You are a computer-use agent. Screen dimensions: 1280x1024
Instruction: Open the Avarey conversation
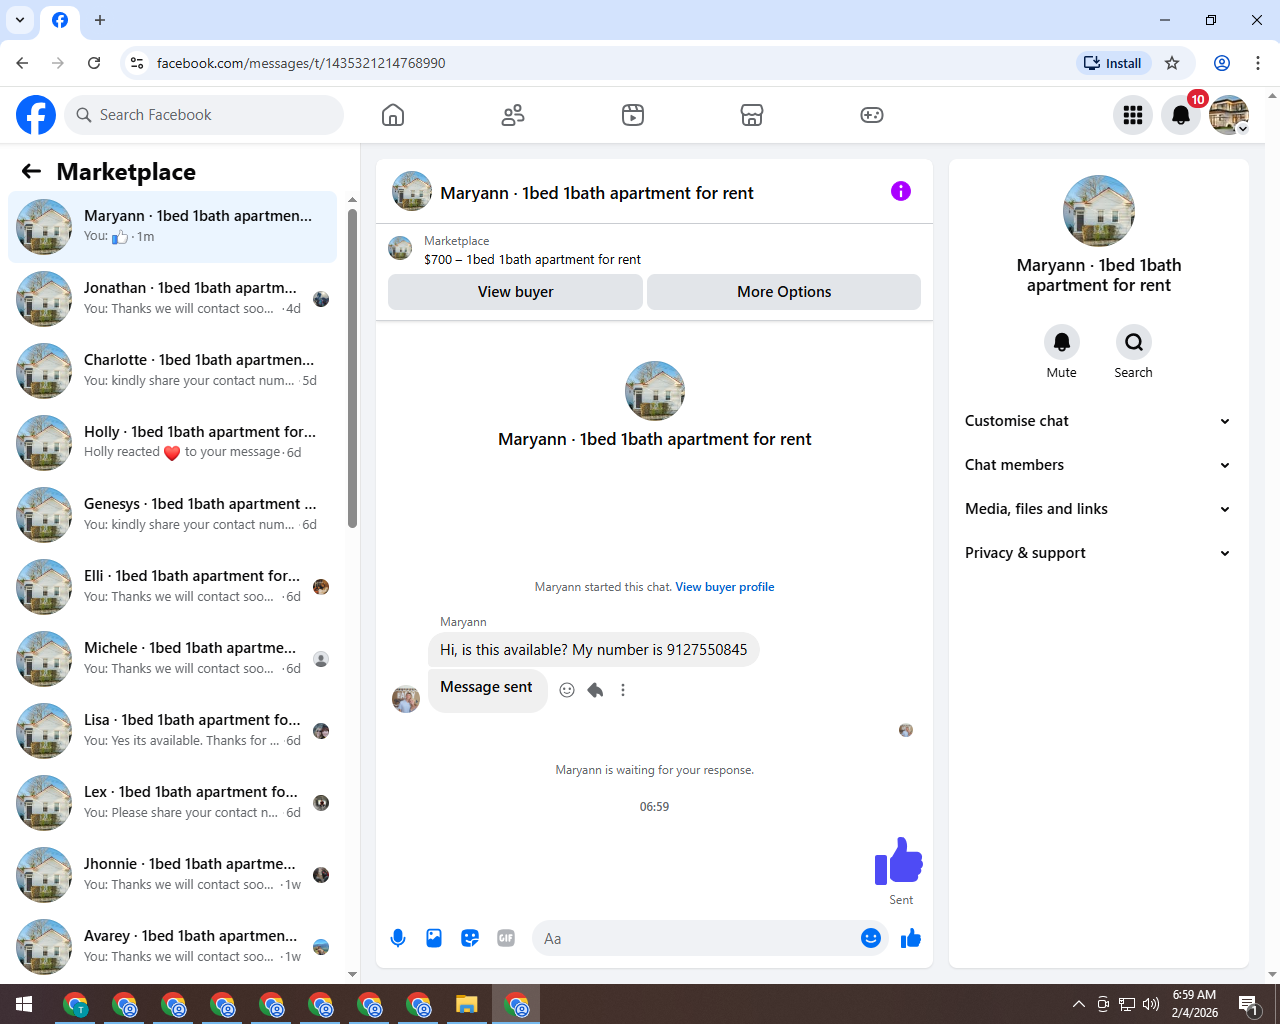[173, 947]
